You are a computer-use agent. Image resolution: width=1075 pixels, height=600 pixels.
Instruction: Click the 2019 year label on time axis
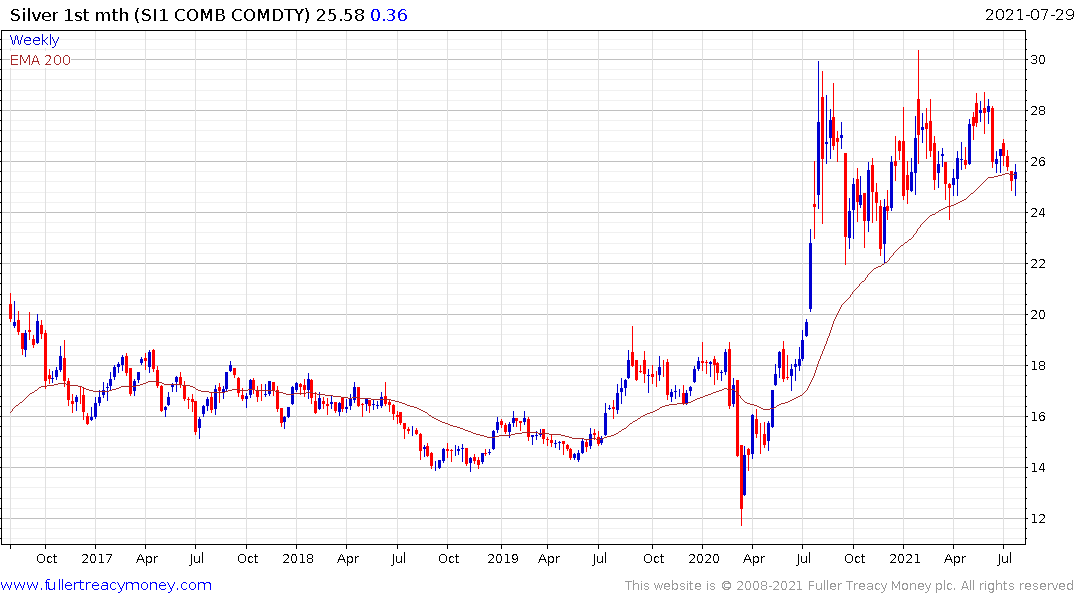click(503, 558)
